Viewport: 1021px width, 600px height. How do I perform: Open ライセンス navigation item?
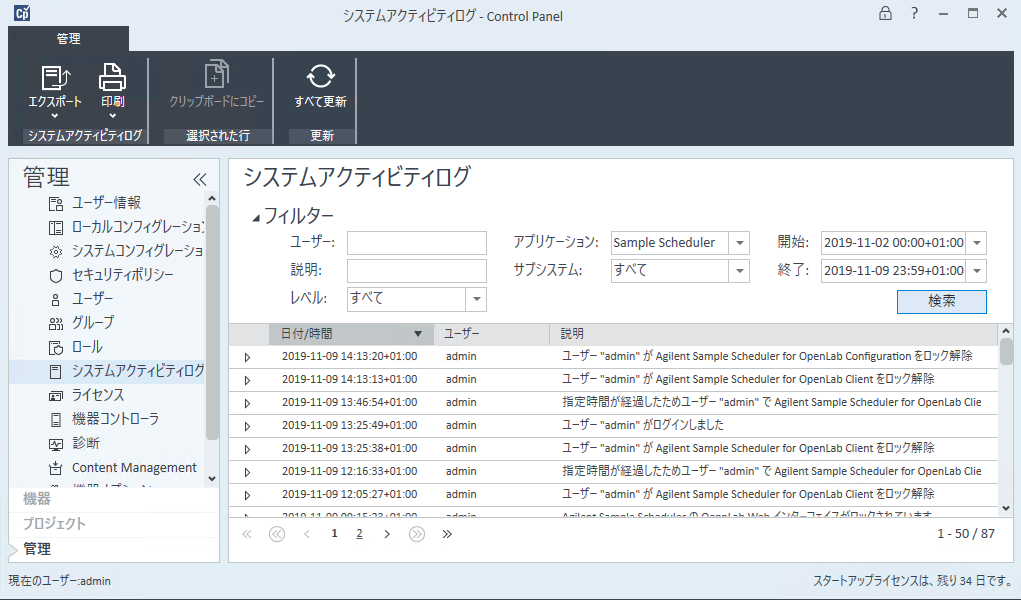pos(87,395)
